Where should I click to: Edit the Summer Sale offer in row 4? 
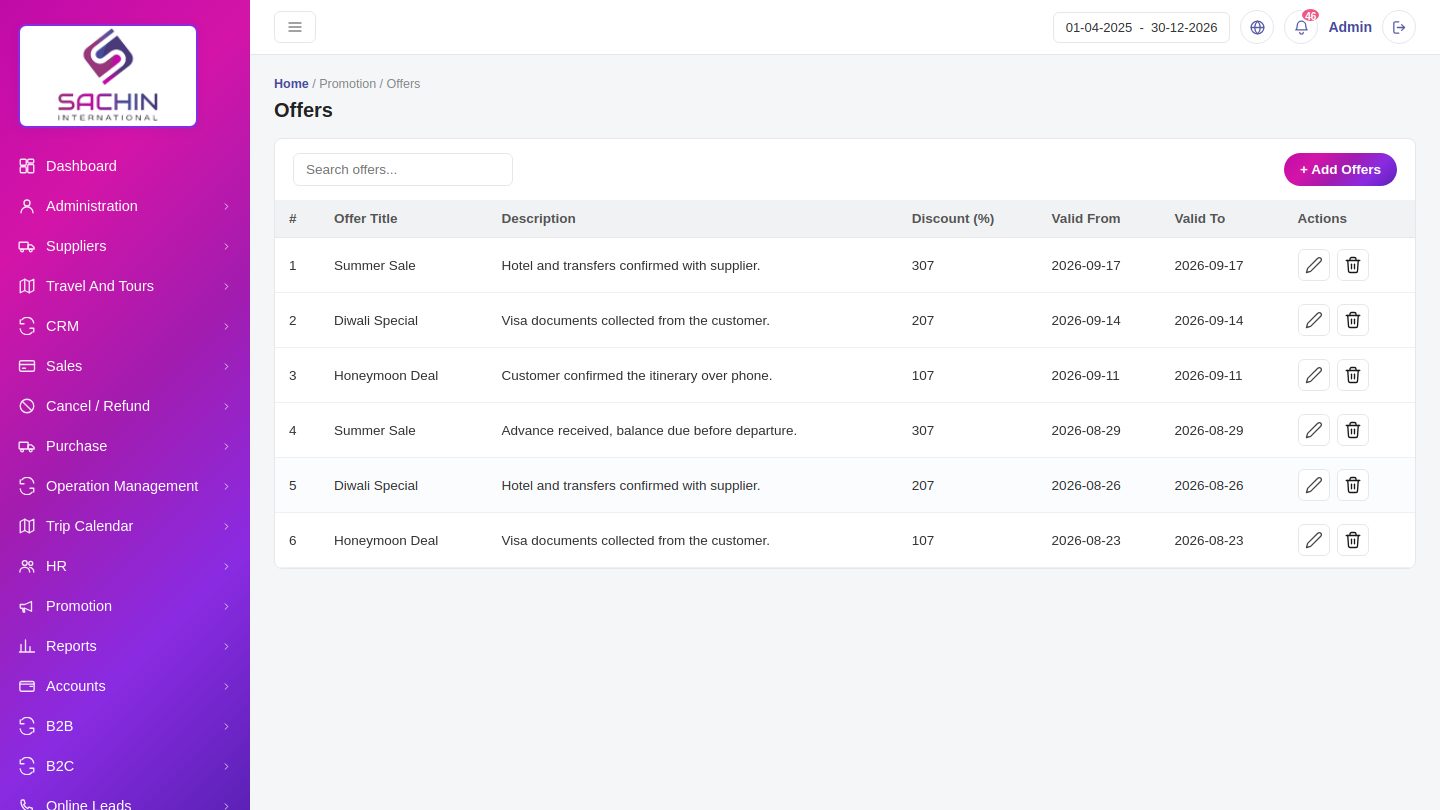[1314, 430]
